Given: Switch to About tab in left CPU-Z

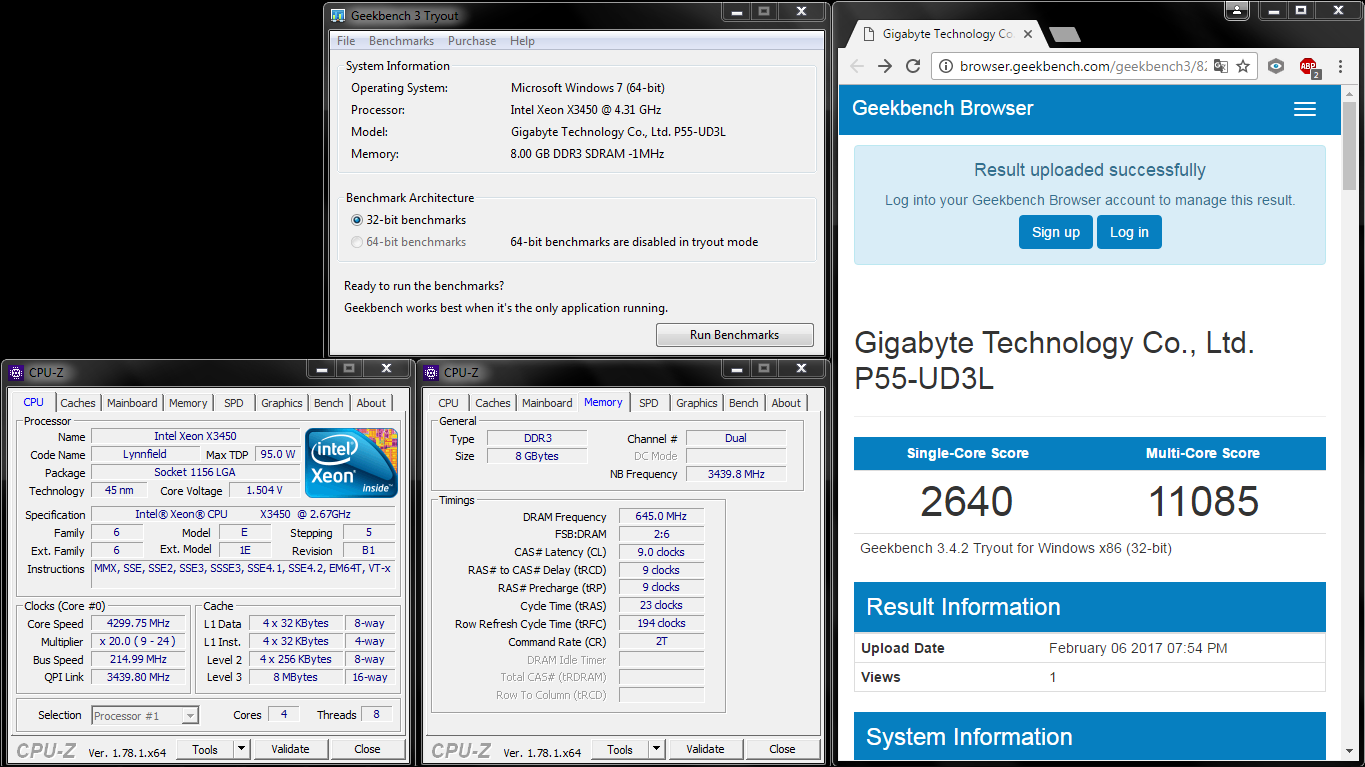Looking at the screenshot, I should 371,403.
